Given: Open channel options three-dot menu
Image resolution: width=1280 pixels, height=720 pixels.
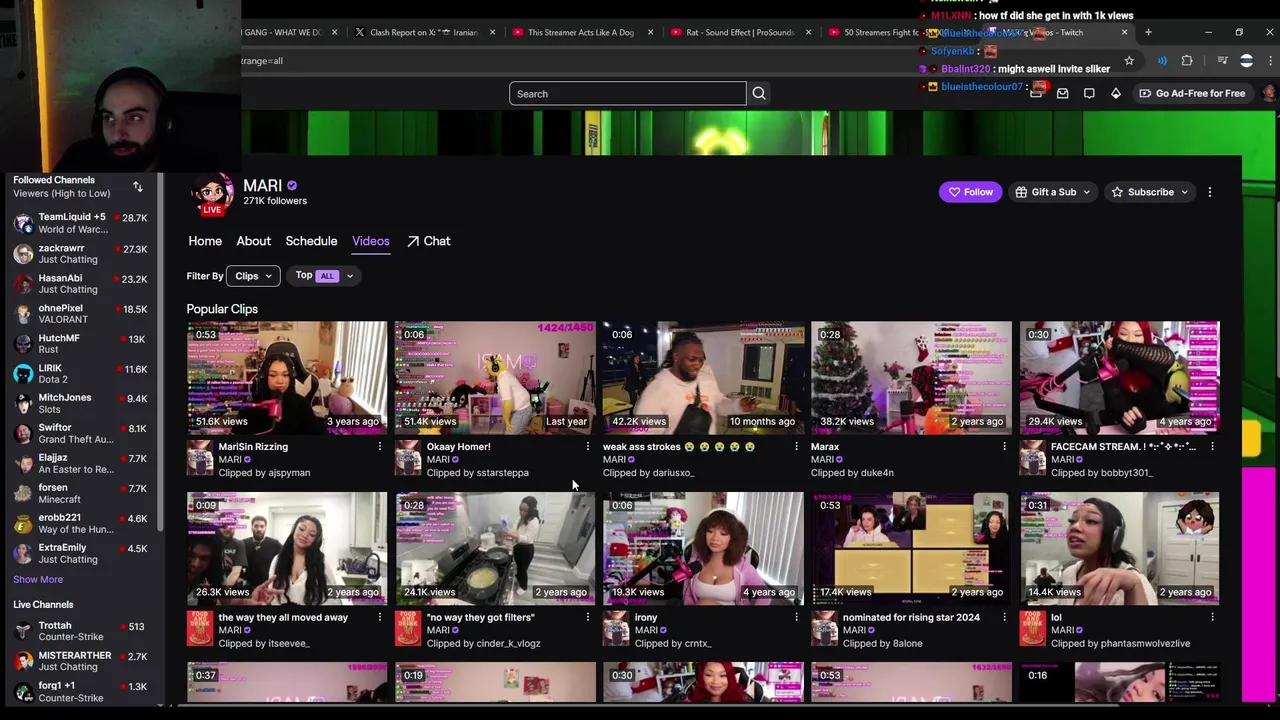Looking at the screenshot, I should [x=1210, y=192].
